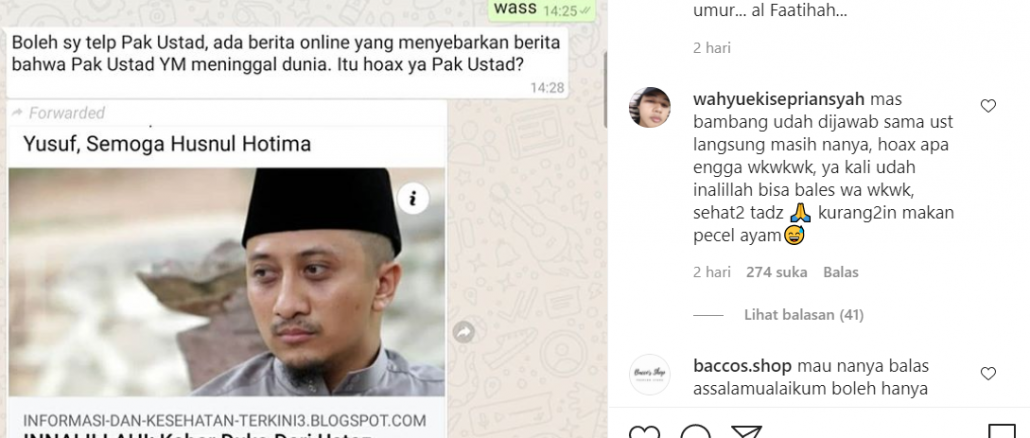This screenshot has width=1030, height=438.
Task: Reply to comment using Balas
Action: (841, 272)
